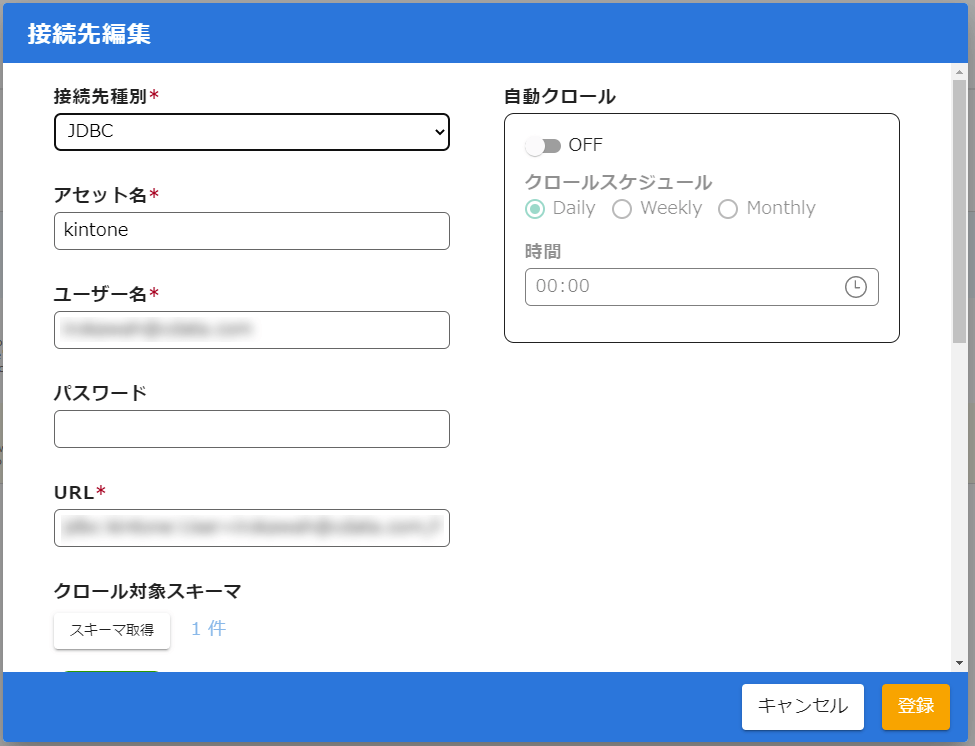Click the 1 件 schema count link
This screenshot has height=746, width=975.
[208, 629]
